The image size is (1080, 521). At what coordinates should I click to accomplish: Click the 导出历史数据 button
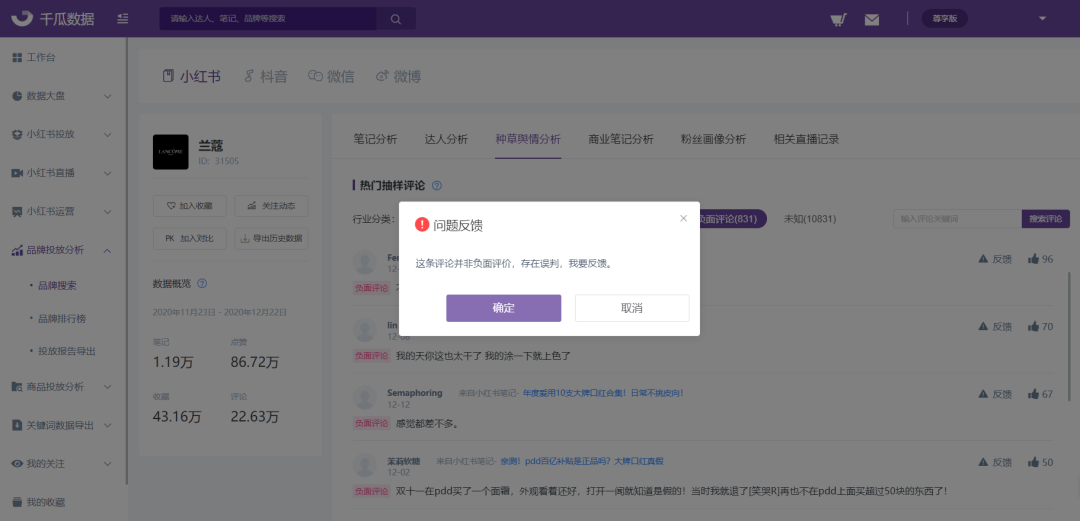271,238
